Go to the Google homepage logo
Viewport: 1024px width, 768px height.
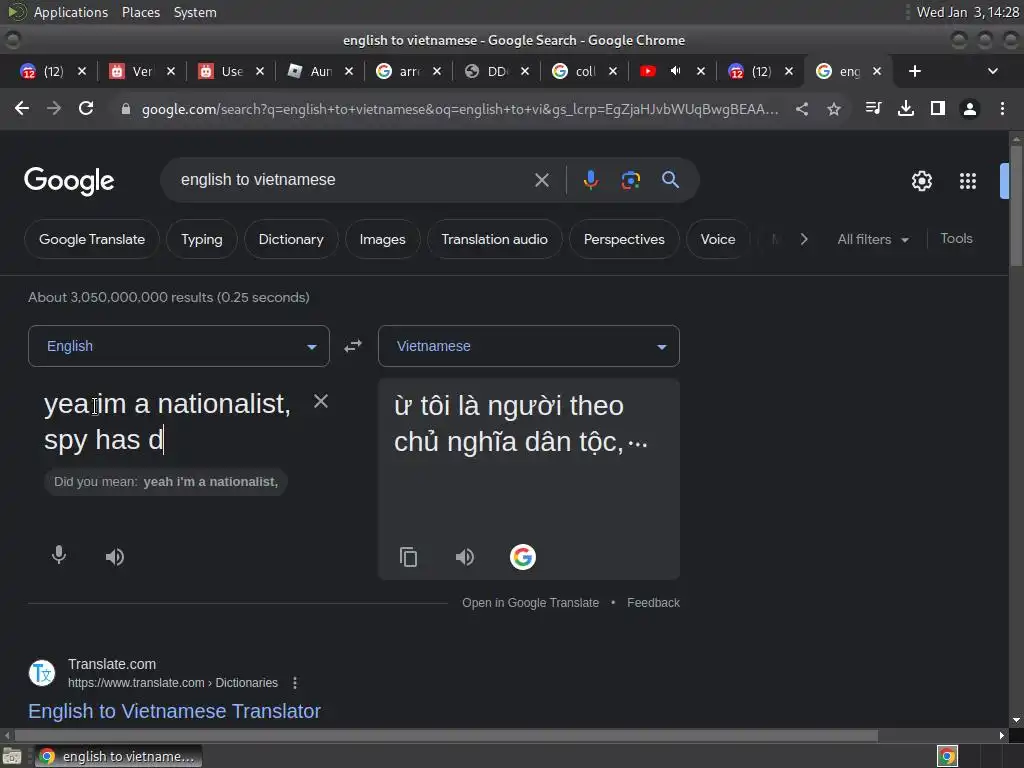coord(69,181)
